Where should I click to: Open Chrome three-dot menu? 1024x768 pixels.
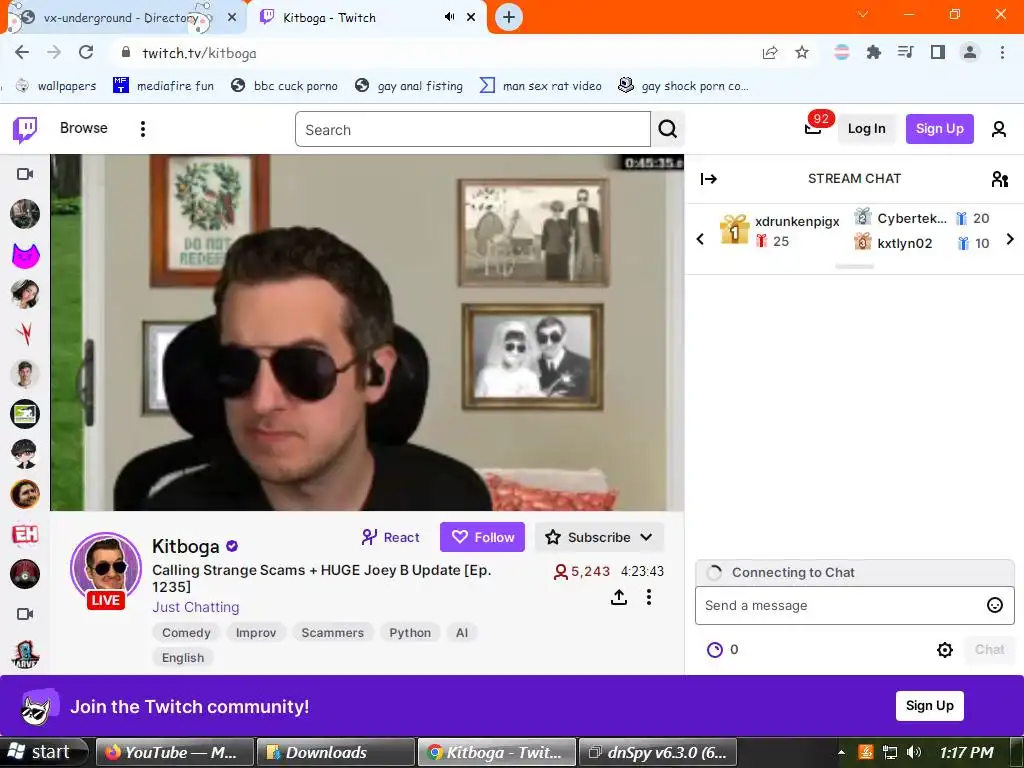point(1002,52)
